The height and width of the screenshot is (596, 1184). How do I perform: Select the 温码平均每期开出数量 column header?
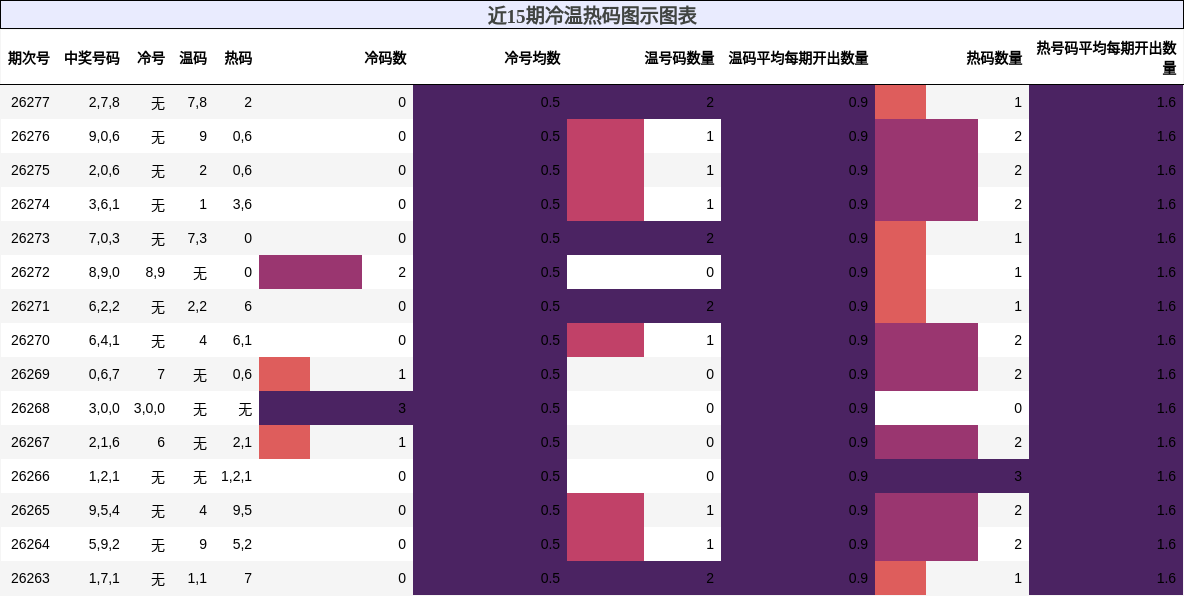[x=798, y=58]
